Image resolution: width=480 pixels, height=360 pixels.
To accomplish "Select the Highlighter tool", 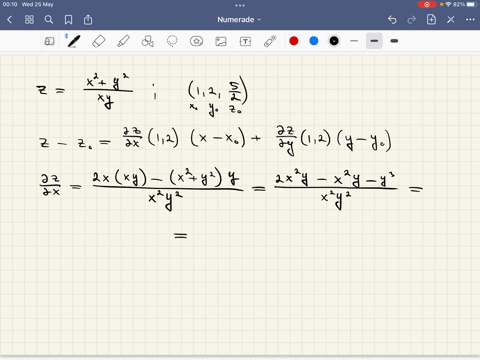I will click(x=123, y=41).
